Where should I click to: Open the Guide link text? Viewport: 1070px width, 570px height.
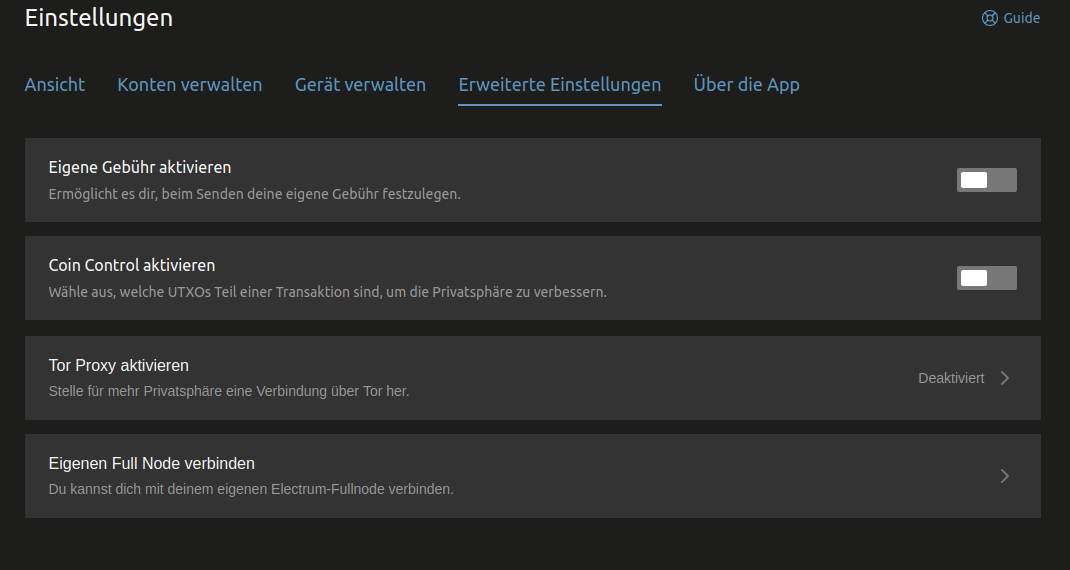coord(1021,18)
